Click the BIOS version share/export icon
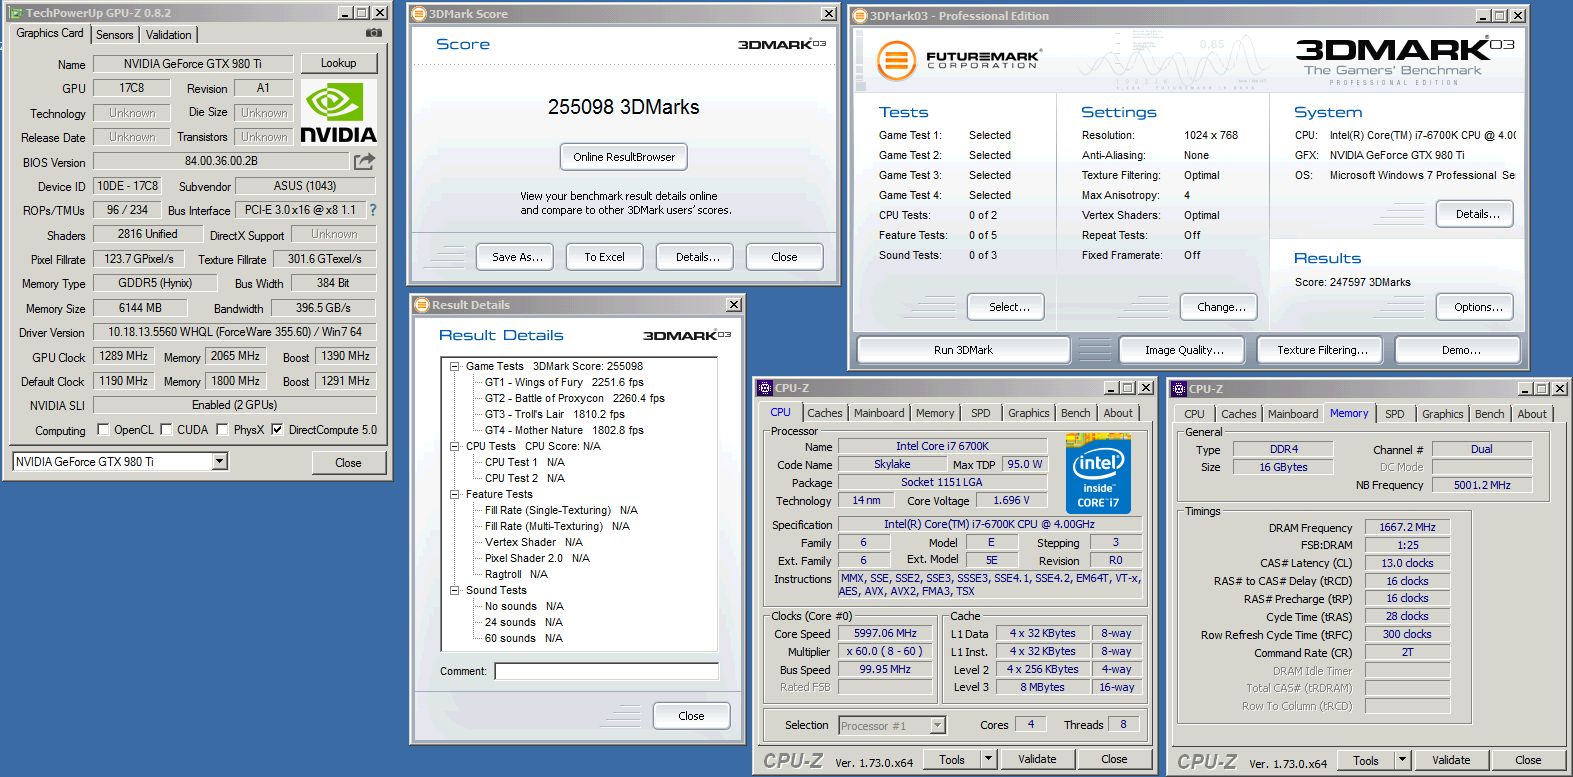 (364, 161)
